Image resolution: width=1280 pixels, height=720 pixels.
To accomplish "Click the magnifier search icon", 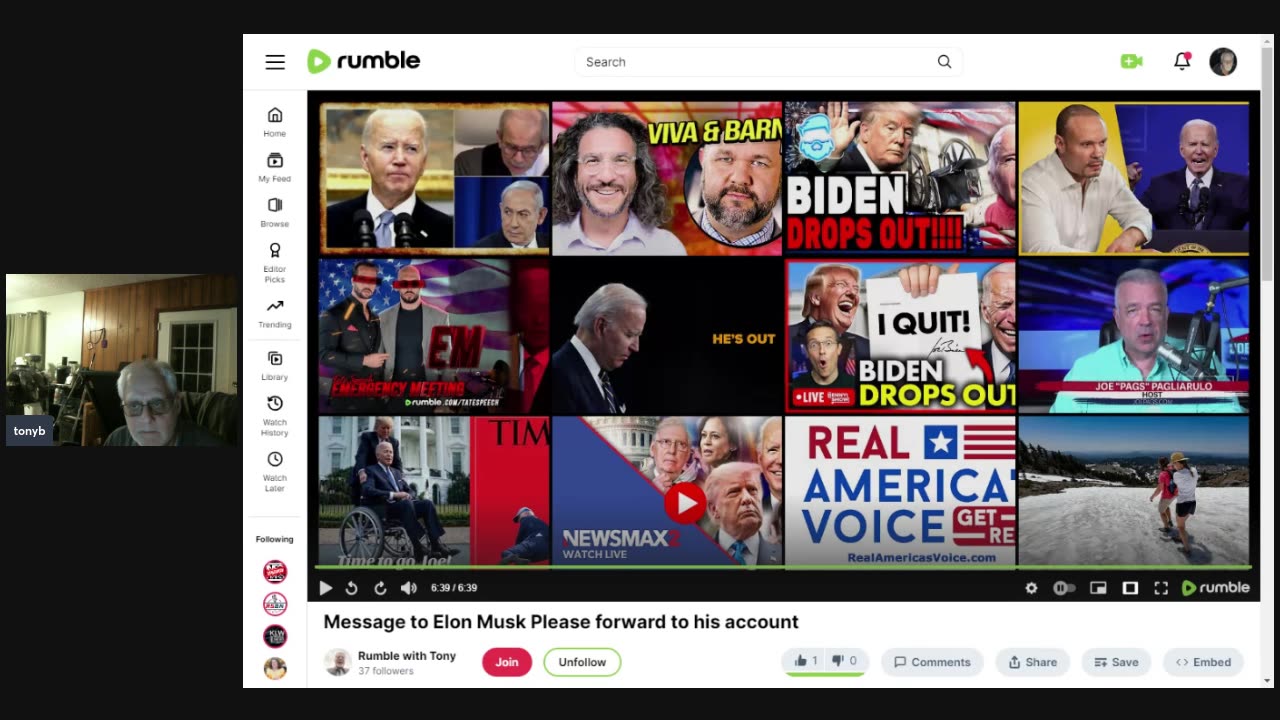I will click(944, 62).
